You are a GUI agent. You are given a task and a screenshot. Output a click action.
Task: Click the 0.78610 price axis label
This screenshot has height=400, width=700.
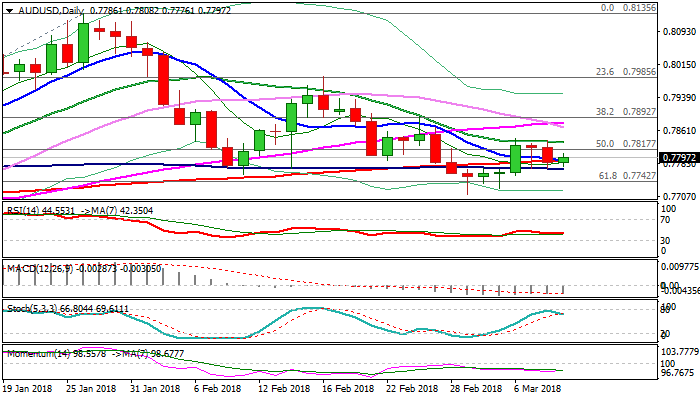[679, 130]
